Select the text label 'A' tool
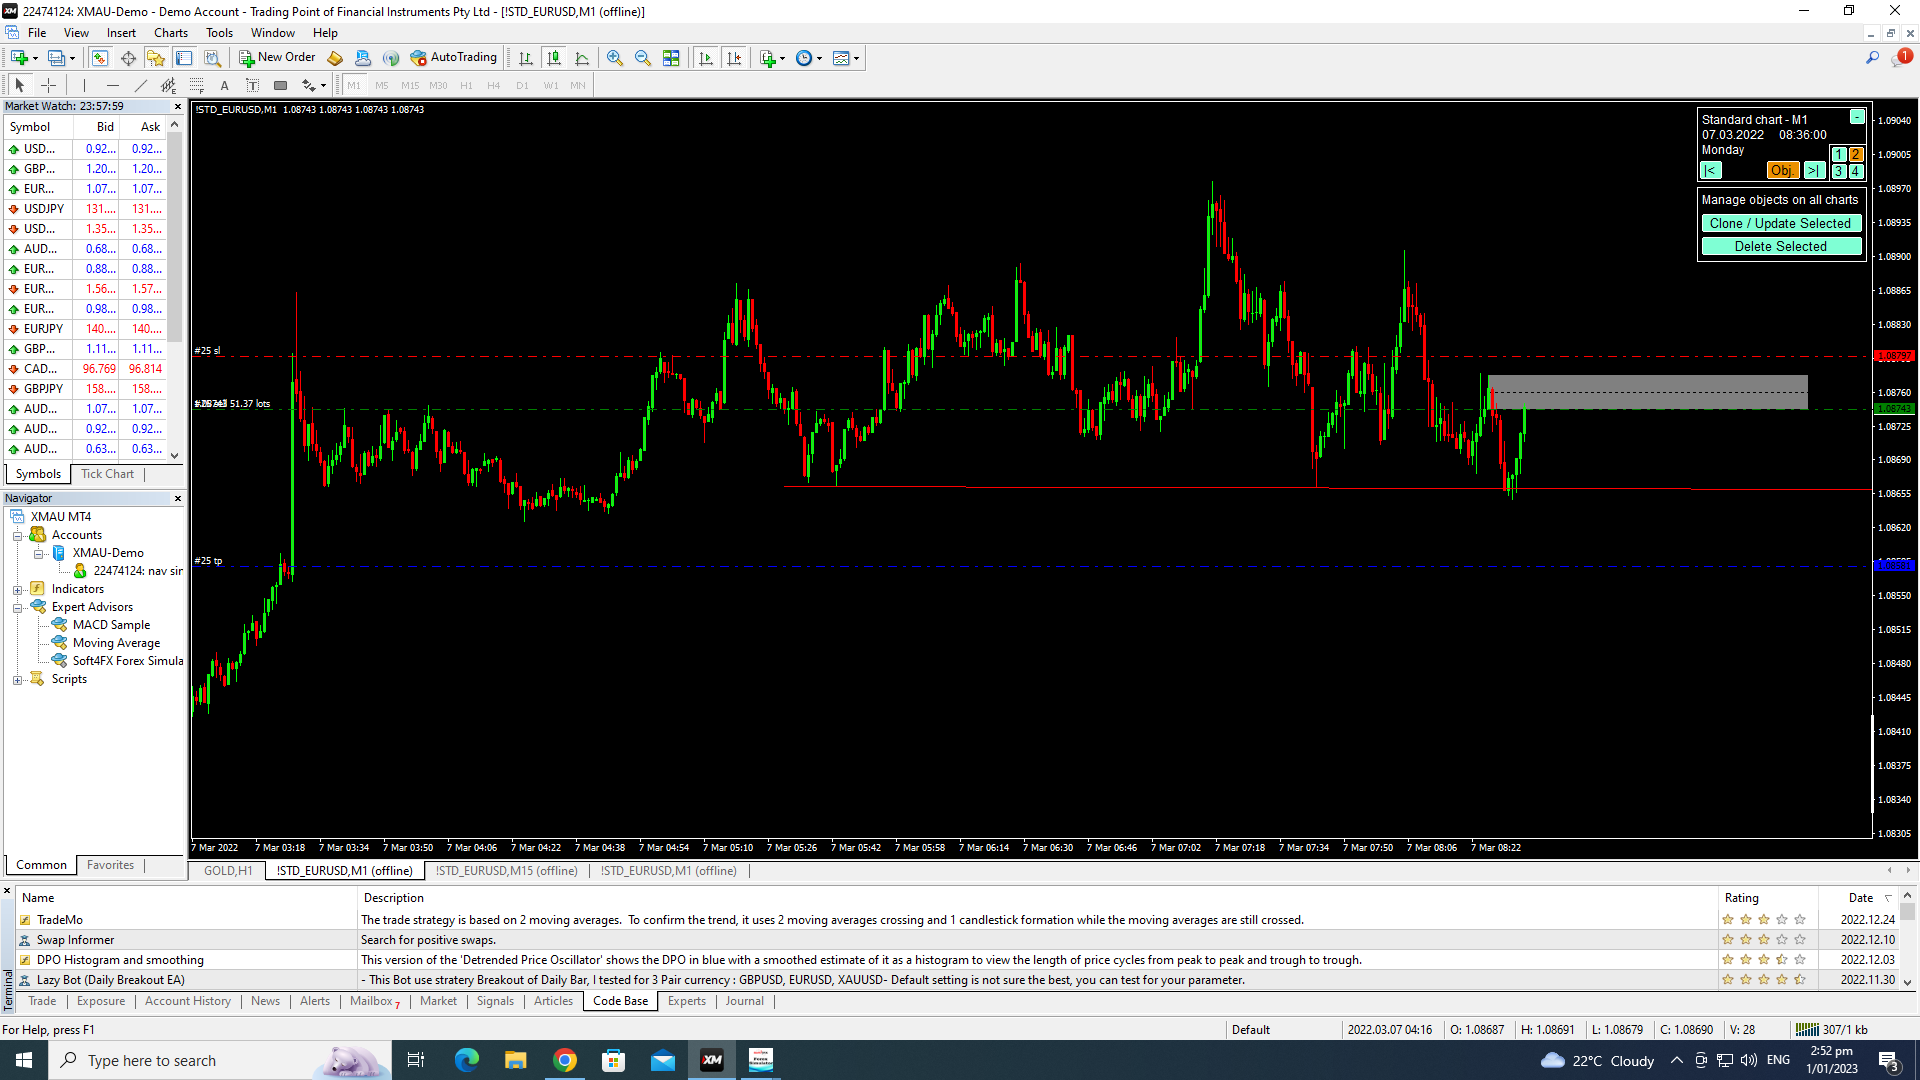 [225, 86]
